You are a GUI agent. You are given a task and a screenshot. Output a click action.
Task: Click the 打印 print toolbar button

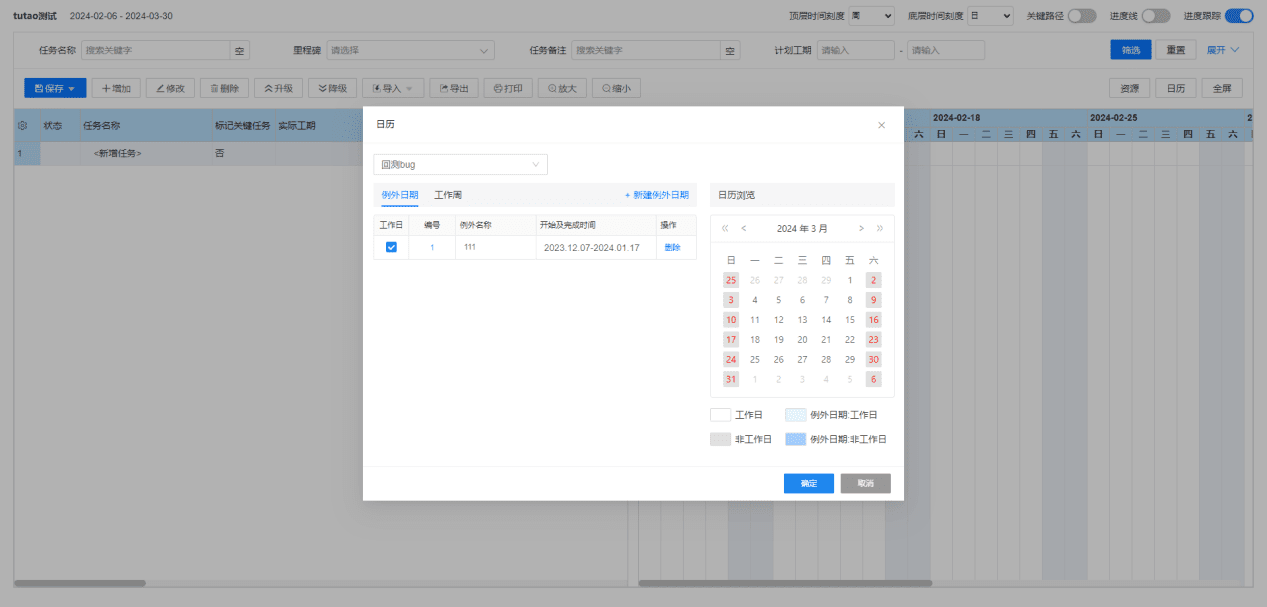click(x=508, y=88)
